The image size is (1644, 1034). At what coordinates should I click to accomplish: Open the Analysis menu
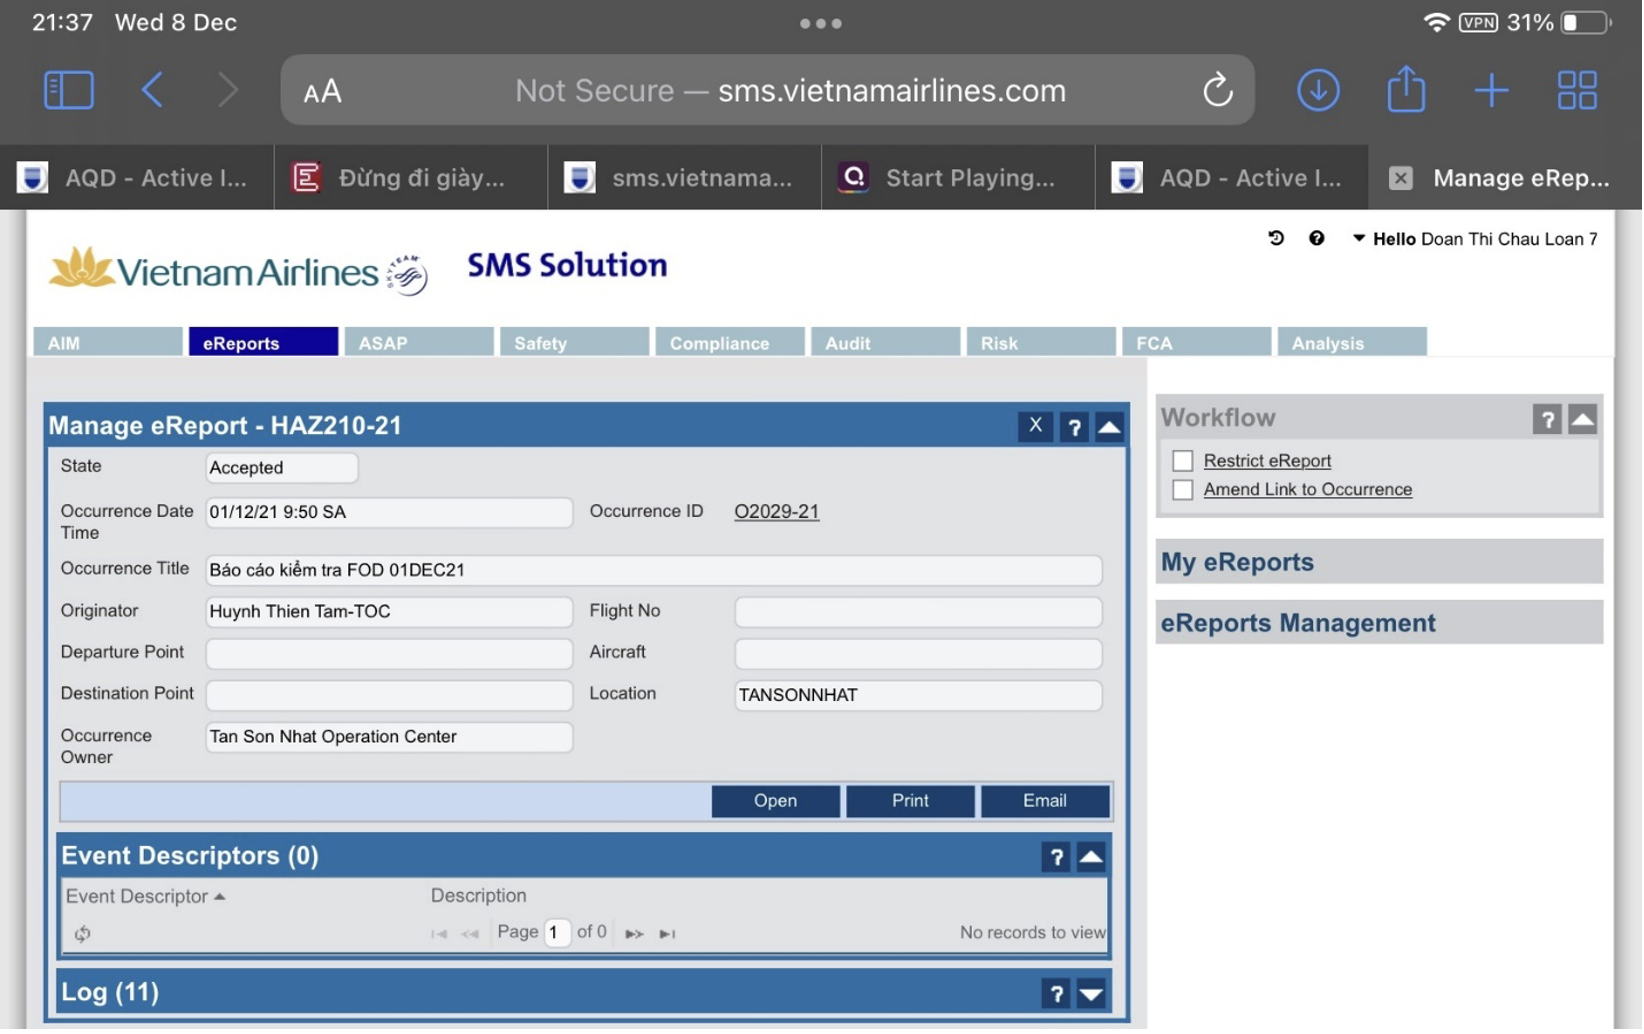(x=1352, y=342)
